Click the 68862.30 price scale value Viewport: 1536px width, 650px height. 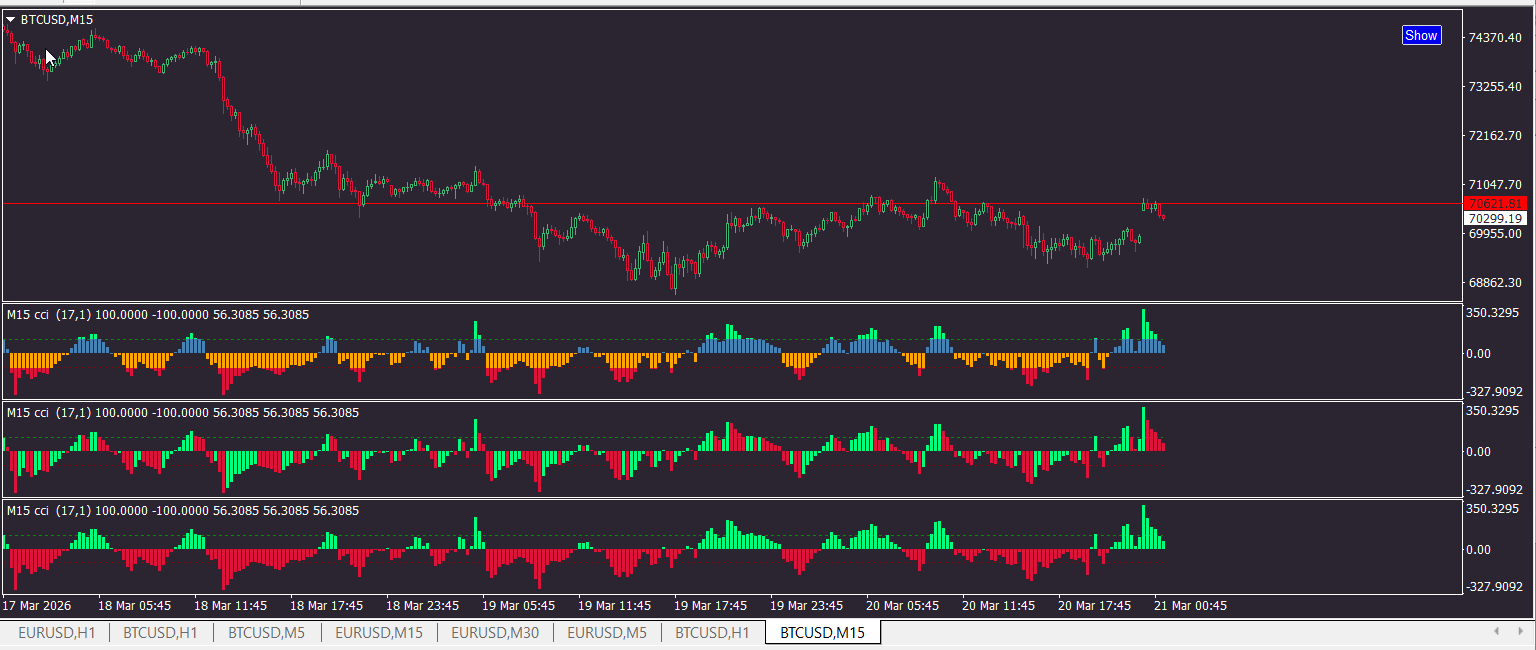pyautogui.click(x=1494, y=283)
